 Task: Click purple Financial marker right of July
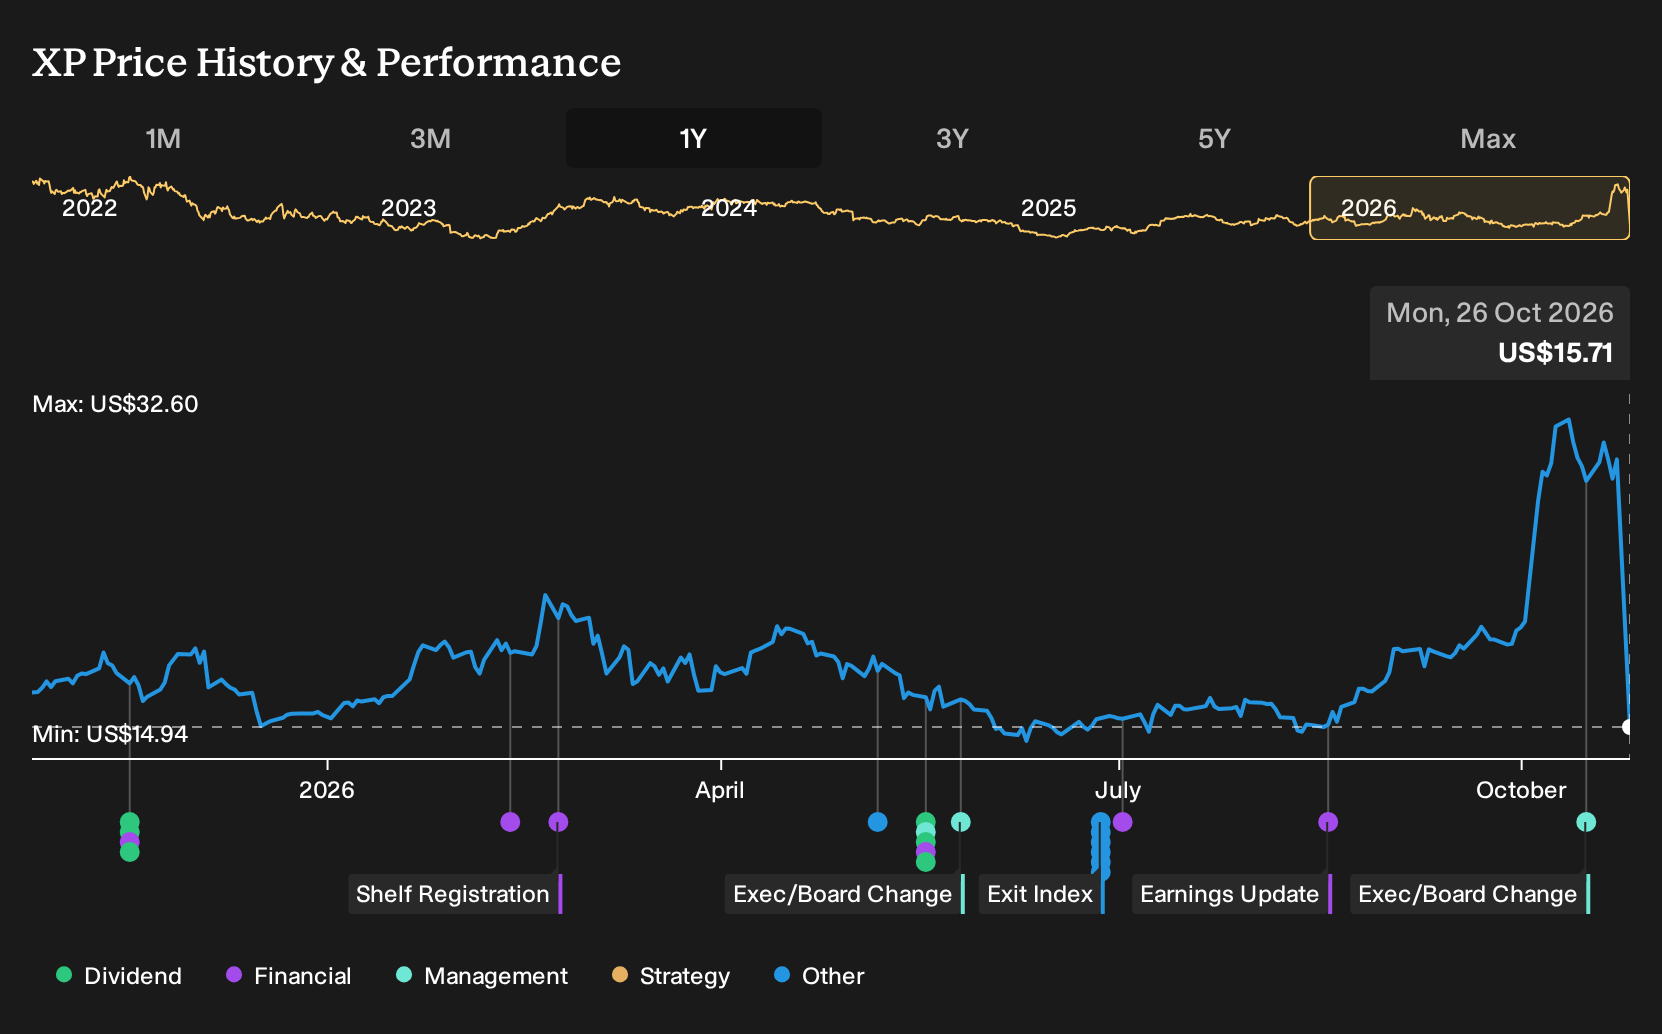[1122, 822]
